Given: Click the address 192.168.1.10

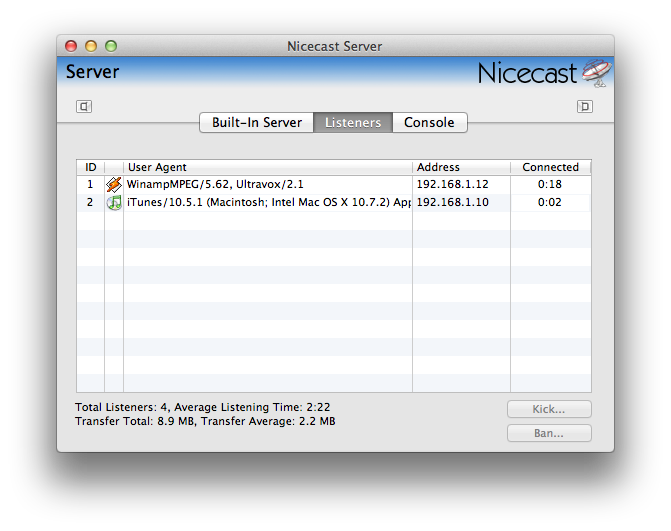Looking at the screenshot, I should tap(453, 202).
